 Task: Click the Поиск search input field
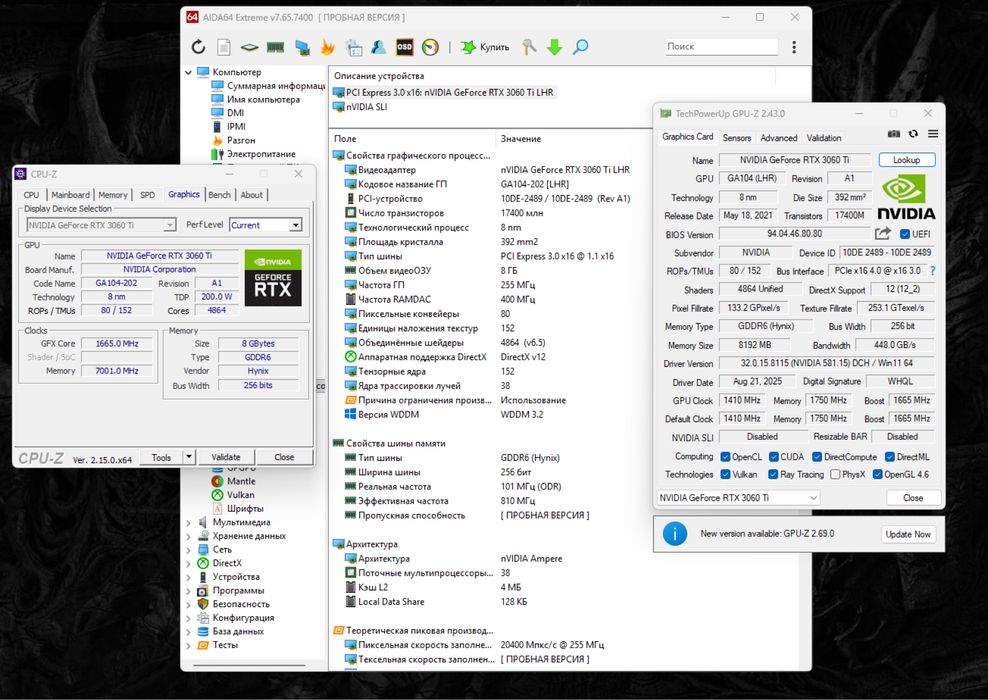click(721, 47)
